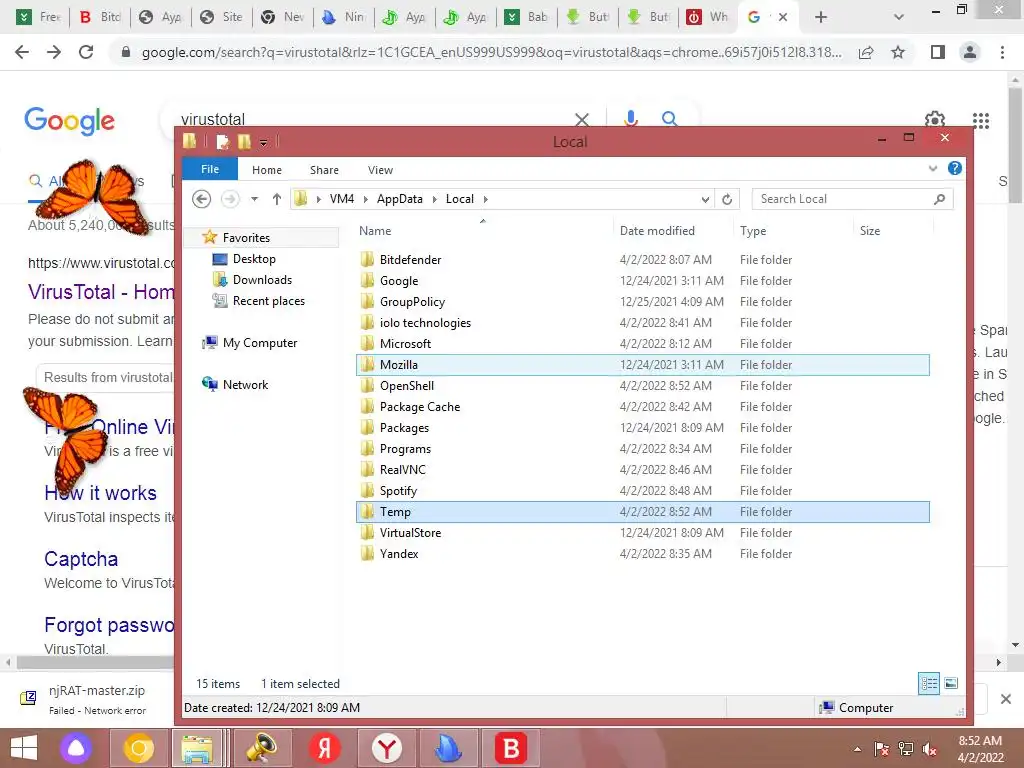Open Recent places in Favorites

click(x=268, y=300)
